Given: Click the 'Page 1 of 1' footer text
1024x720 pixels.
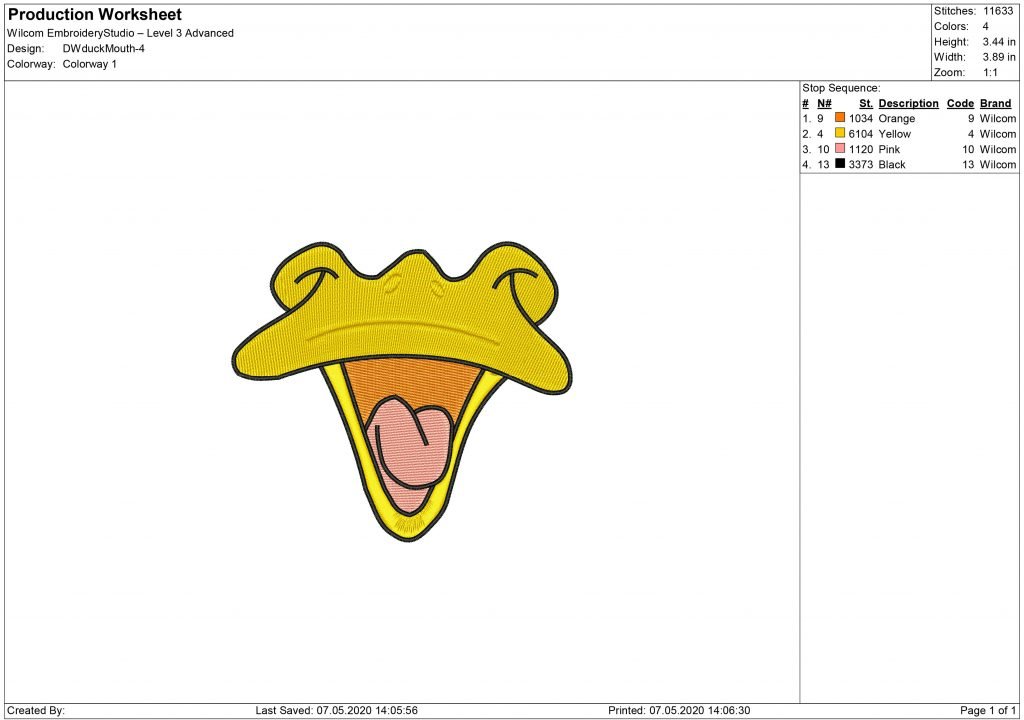Looking at the screenshot, I should 988,710.
